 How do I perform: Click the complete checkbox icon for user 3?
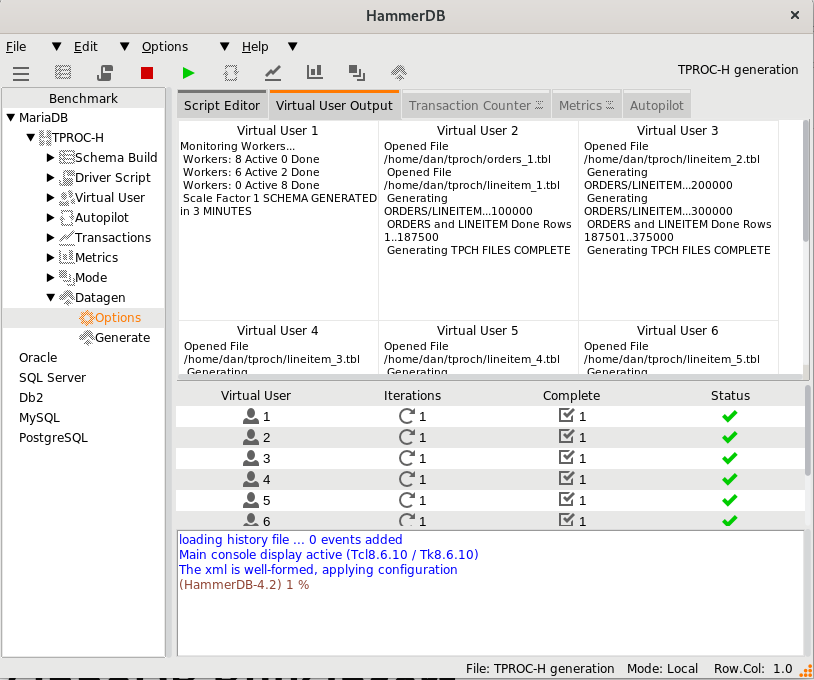point(566,458)
